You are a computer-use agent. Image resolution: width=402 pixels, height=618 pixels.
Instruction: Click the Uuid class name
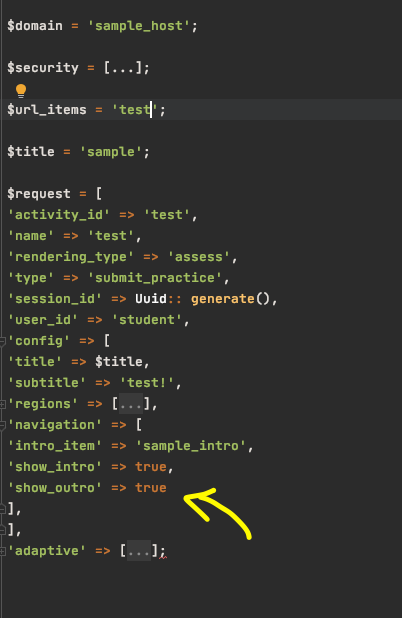click(x=151, y=299)
